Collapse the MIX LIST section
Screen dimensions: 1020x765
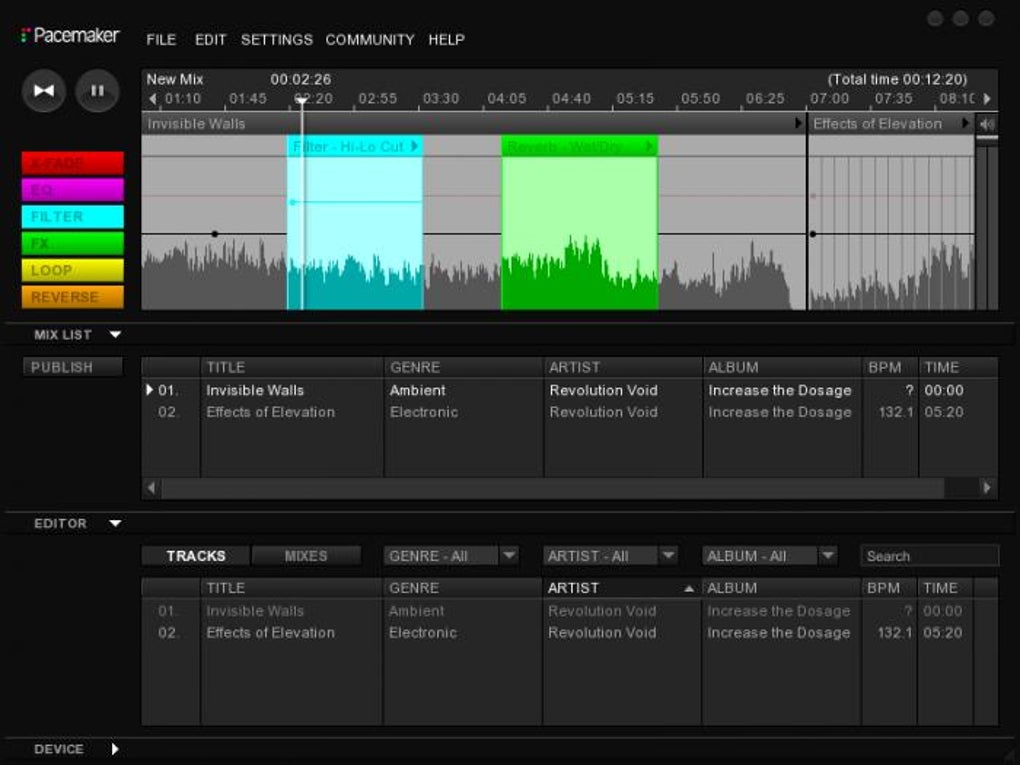coord(115,334)
